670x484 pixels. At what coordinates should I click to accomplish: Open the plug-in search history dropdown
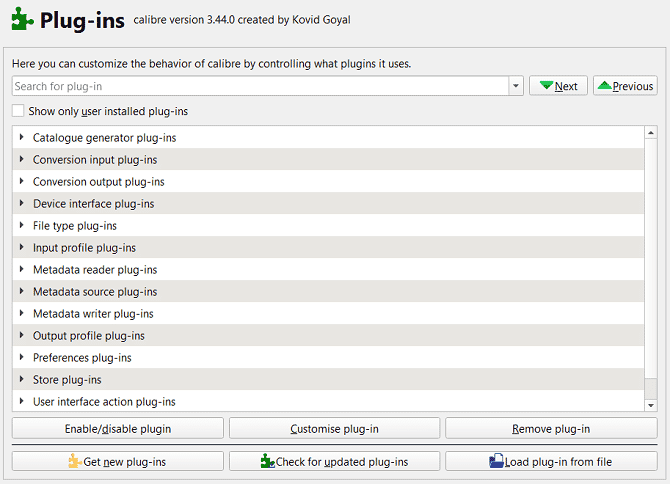click(516, 86)
